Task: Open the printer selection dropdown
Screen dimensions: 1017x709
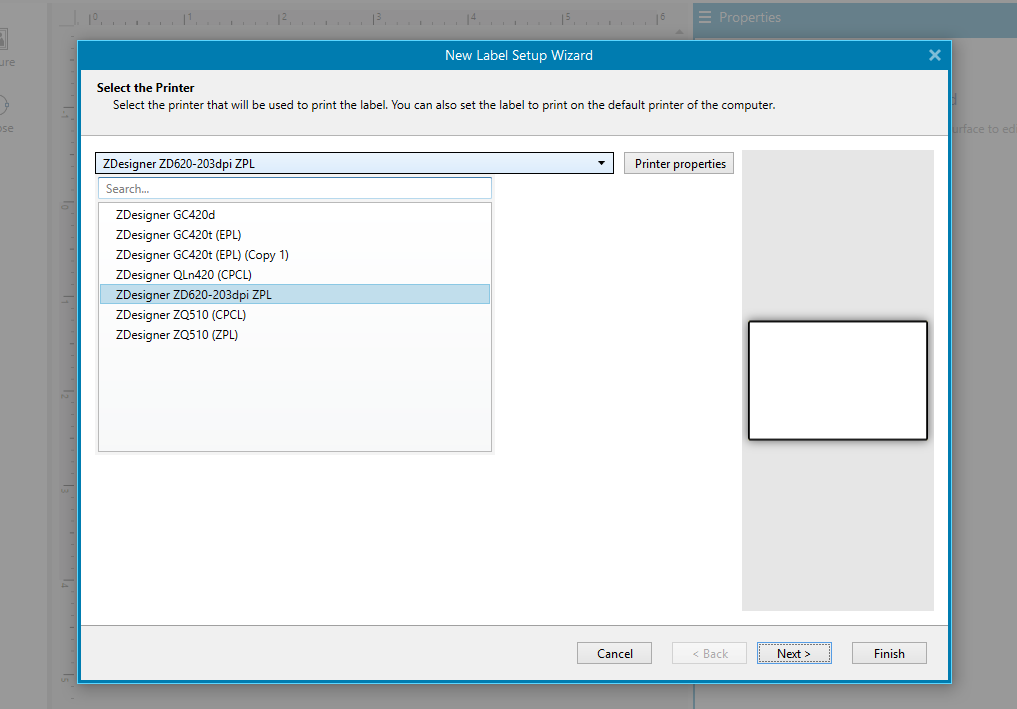Action: tap(601, 163)
